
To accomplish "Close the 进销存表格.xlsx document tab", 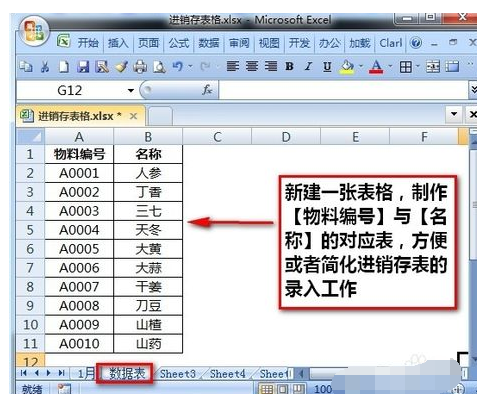I will tap(133, 116).
